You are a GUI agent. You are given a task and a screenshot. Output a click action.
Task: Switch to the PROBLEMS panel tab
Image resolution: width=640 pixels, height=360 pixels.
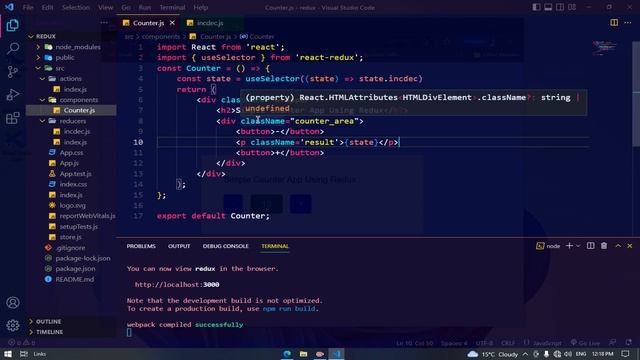tap(141, 246)
